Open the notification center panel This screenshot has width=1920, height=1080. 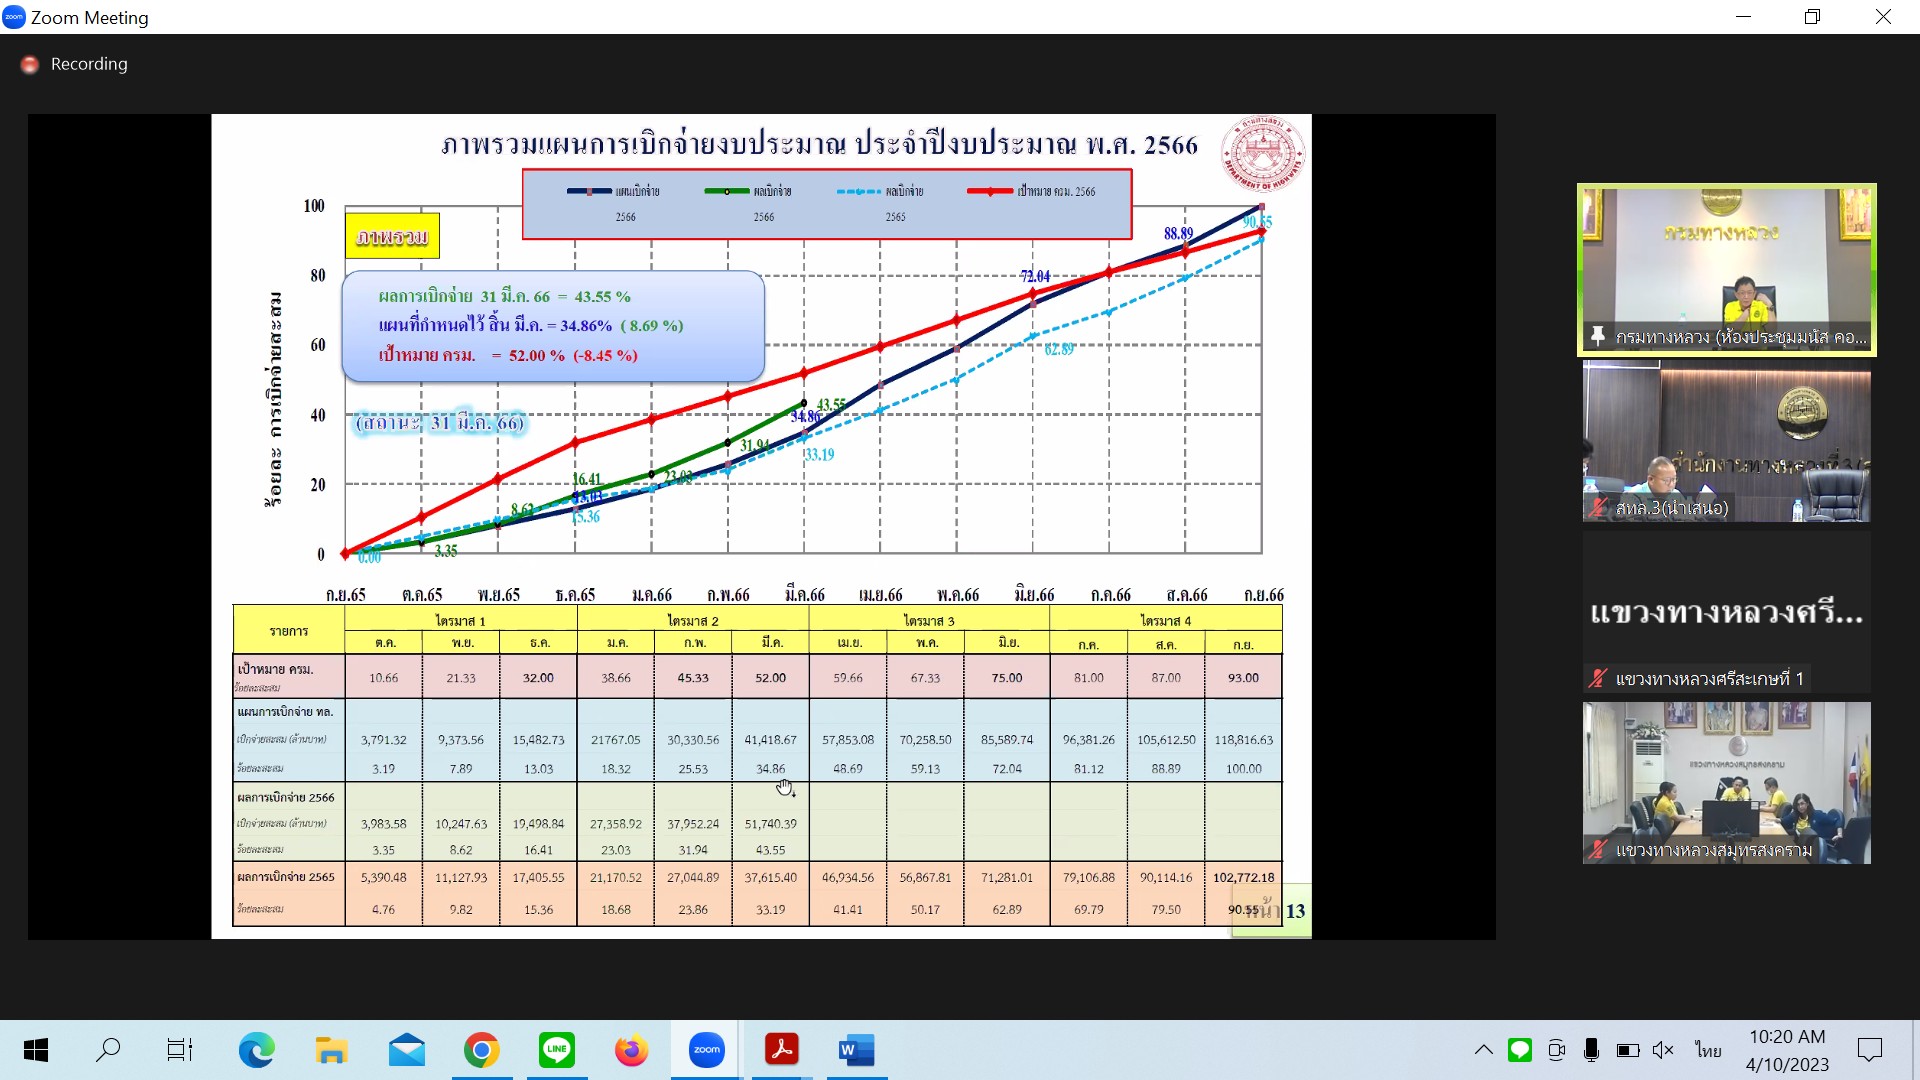click(x=1869, y=1050)
